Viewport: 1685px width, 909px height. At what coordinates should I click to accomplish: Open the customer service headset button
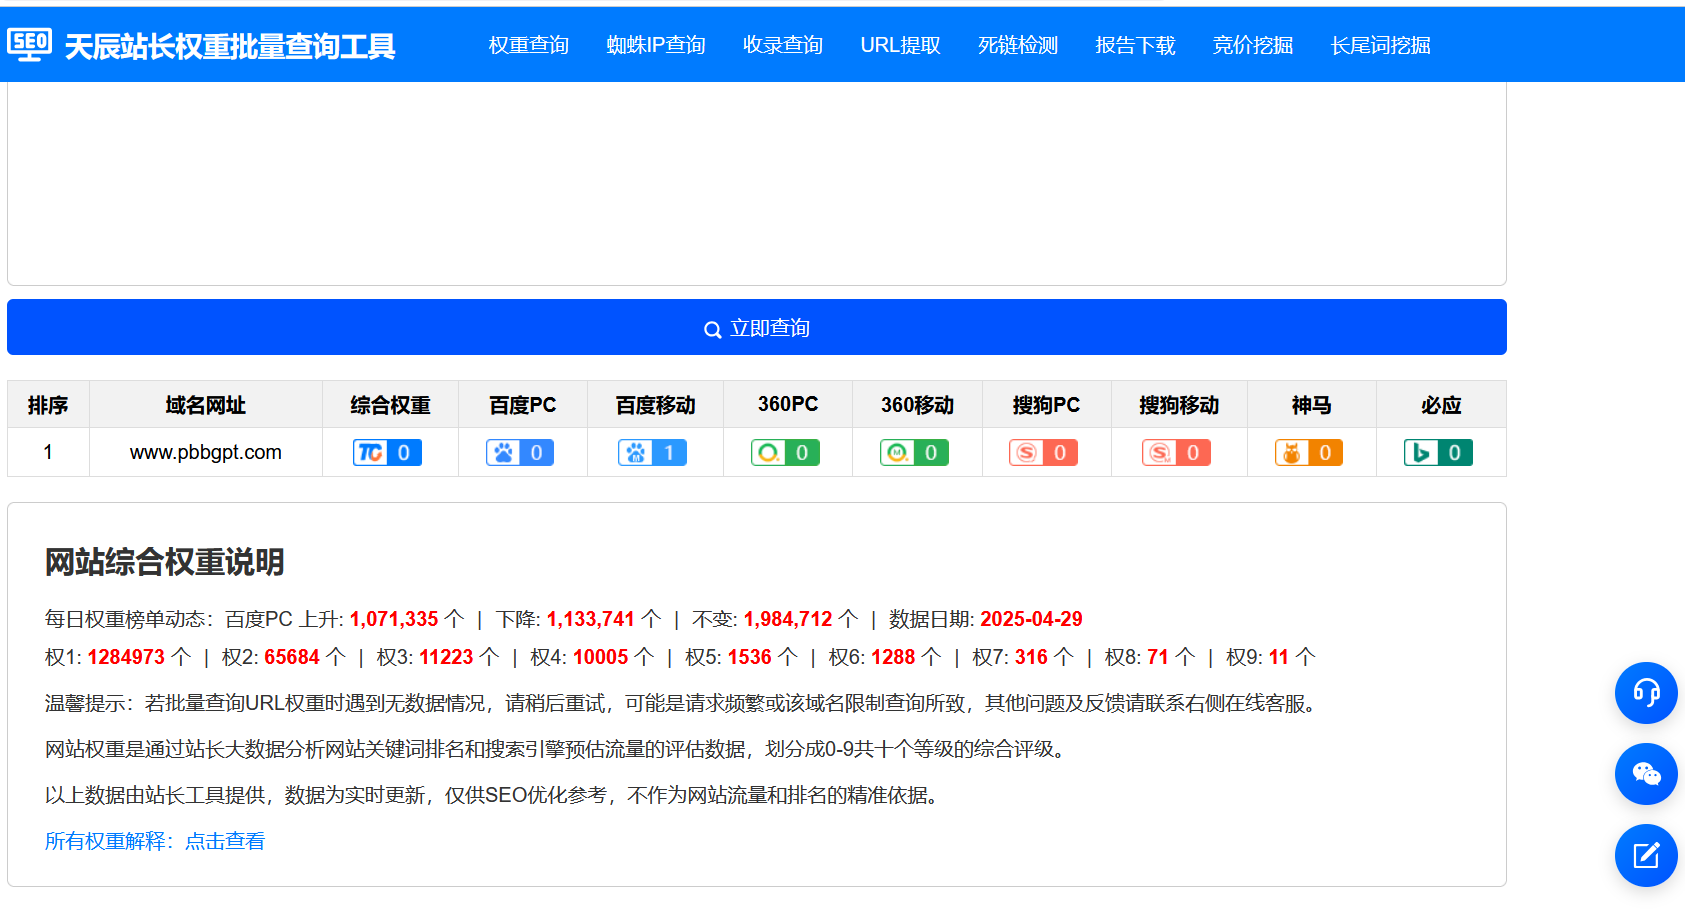(1645, 693)
